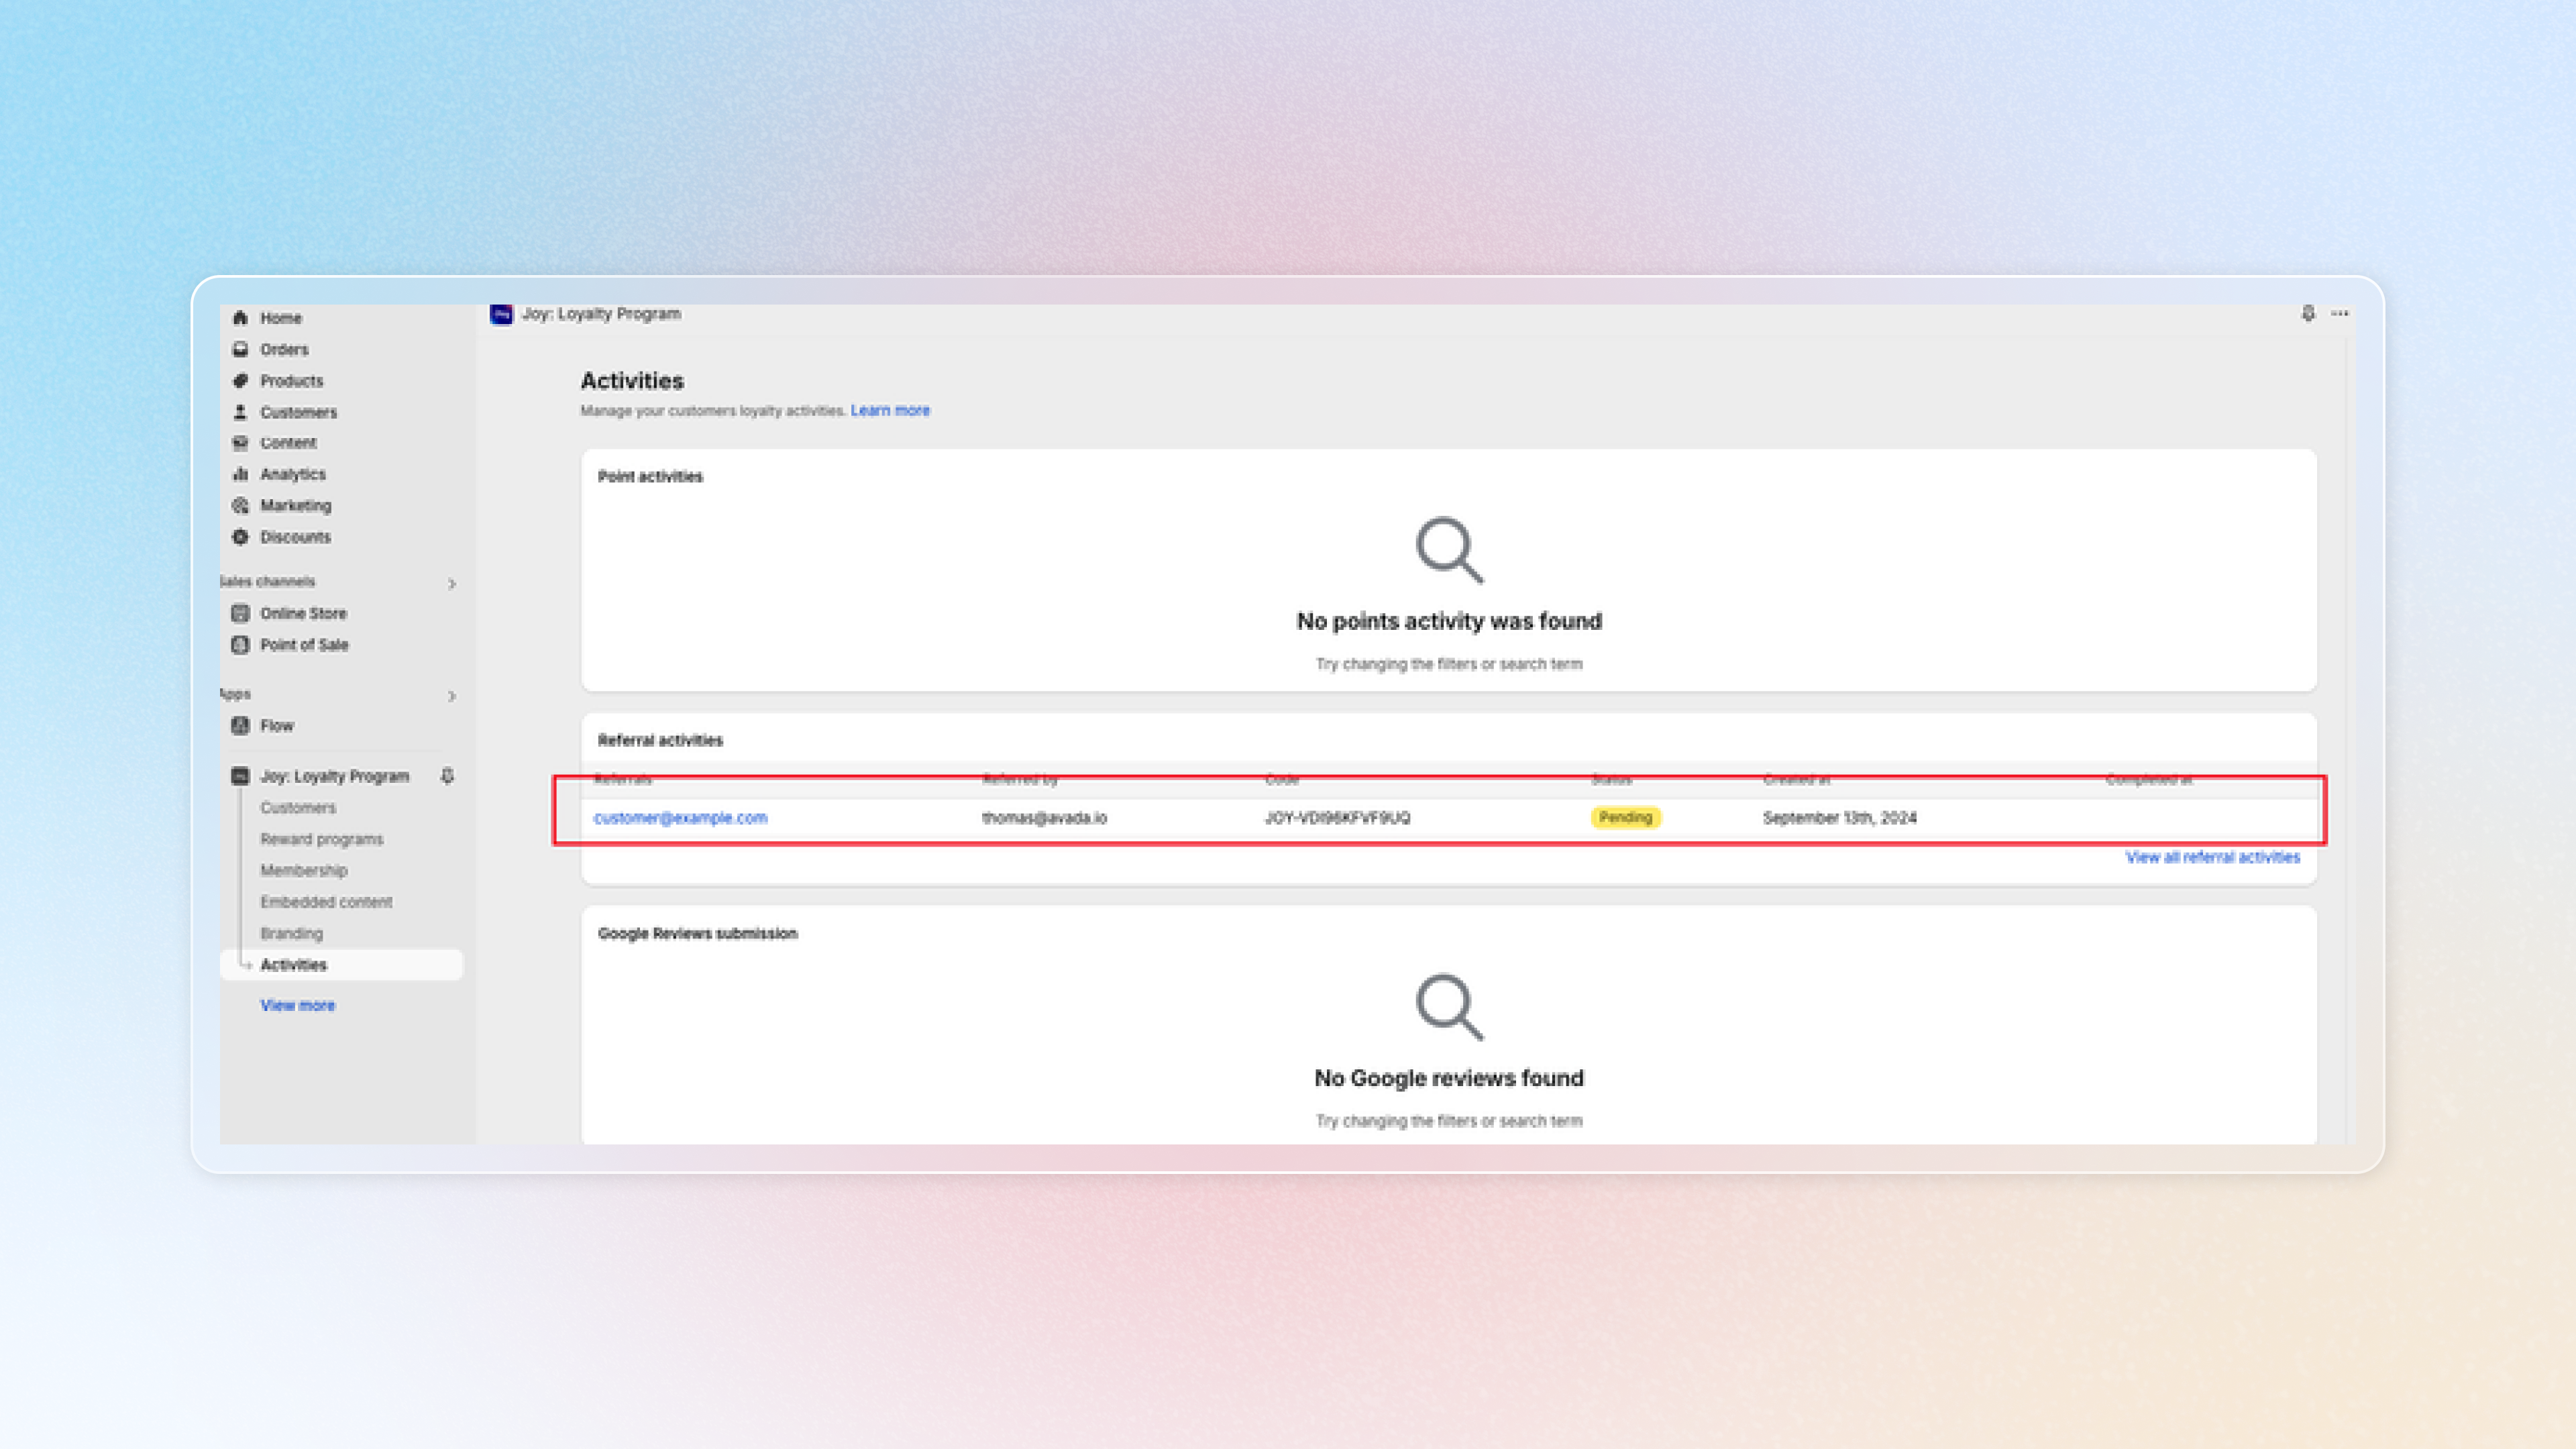Click the yellow Pending status badge

point(1625,818)
